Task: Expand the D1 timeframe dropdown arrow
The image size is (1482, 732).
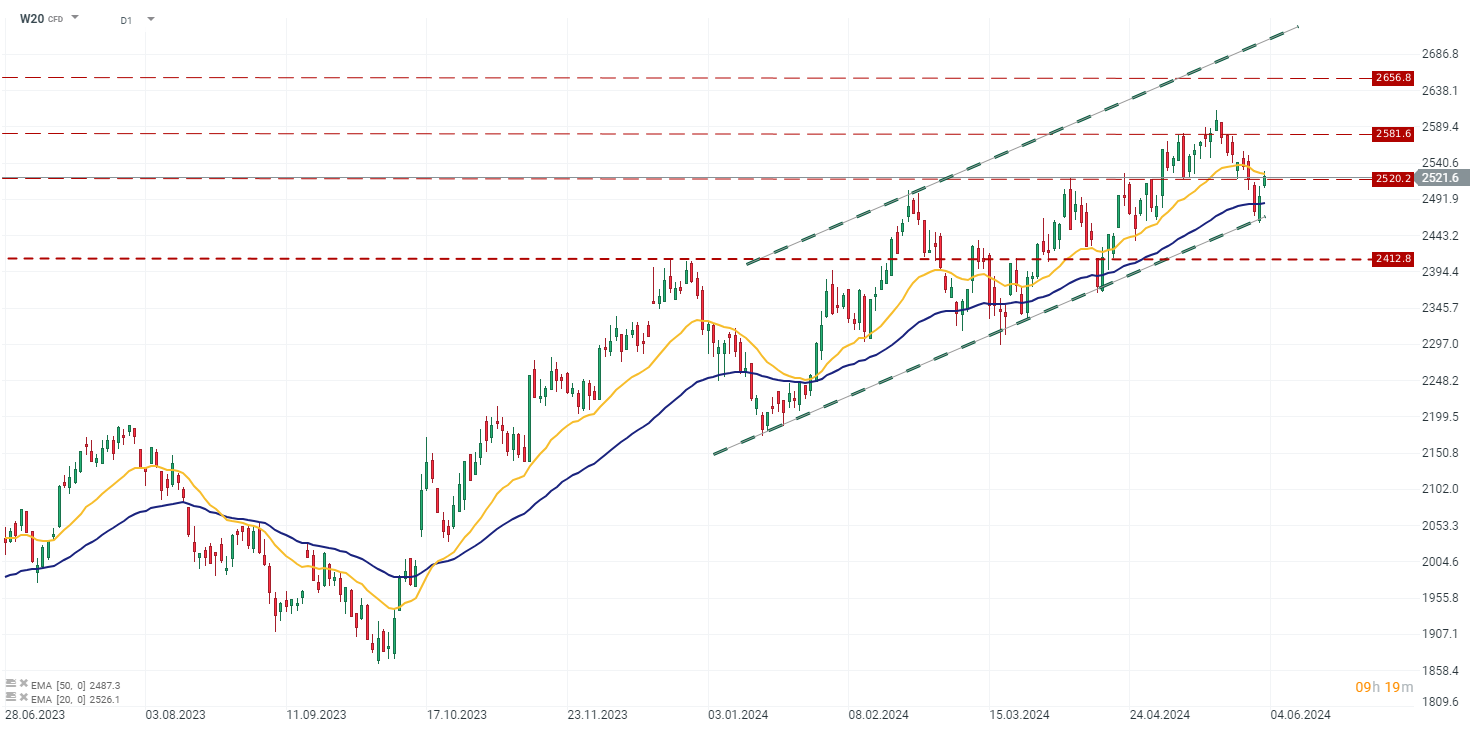Action: coord(150,19)
